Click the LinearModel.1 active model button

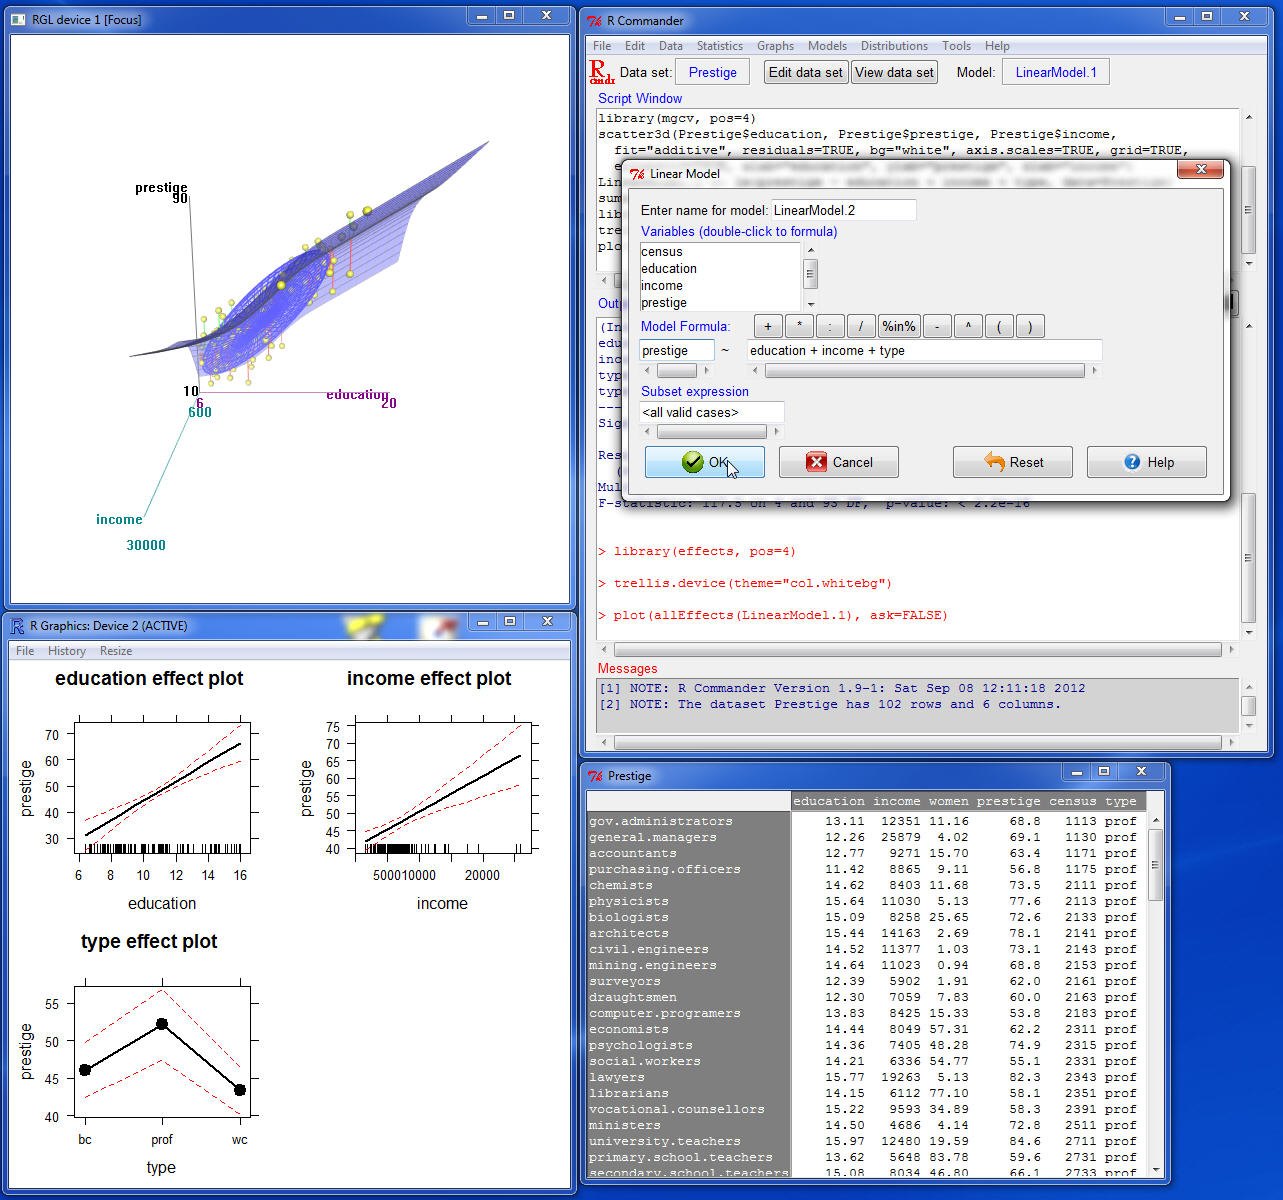coord(1056,72)
